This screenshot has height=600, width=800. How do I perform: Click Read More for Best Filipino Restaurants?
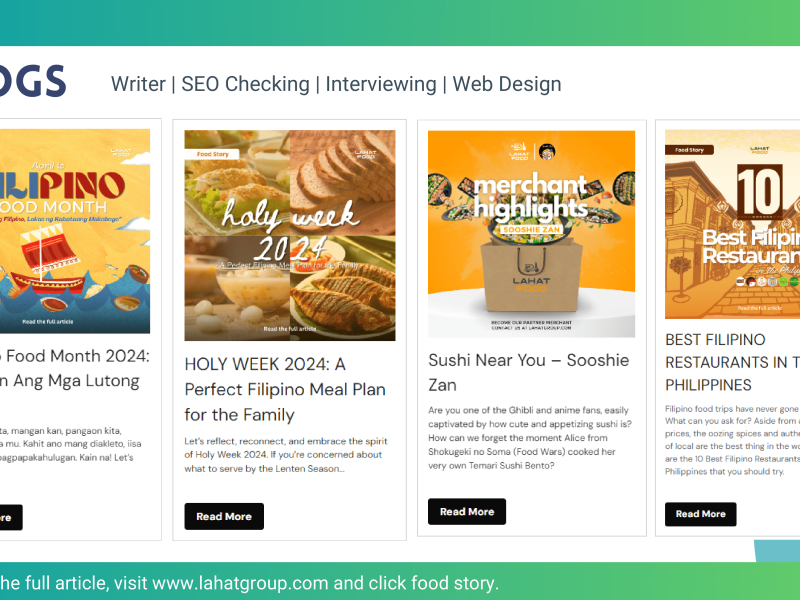pos(701,514)
